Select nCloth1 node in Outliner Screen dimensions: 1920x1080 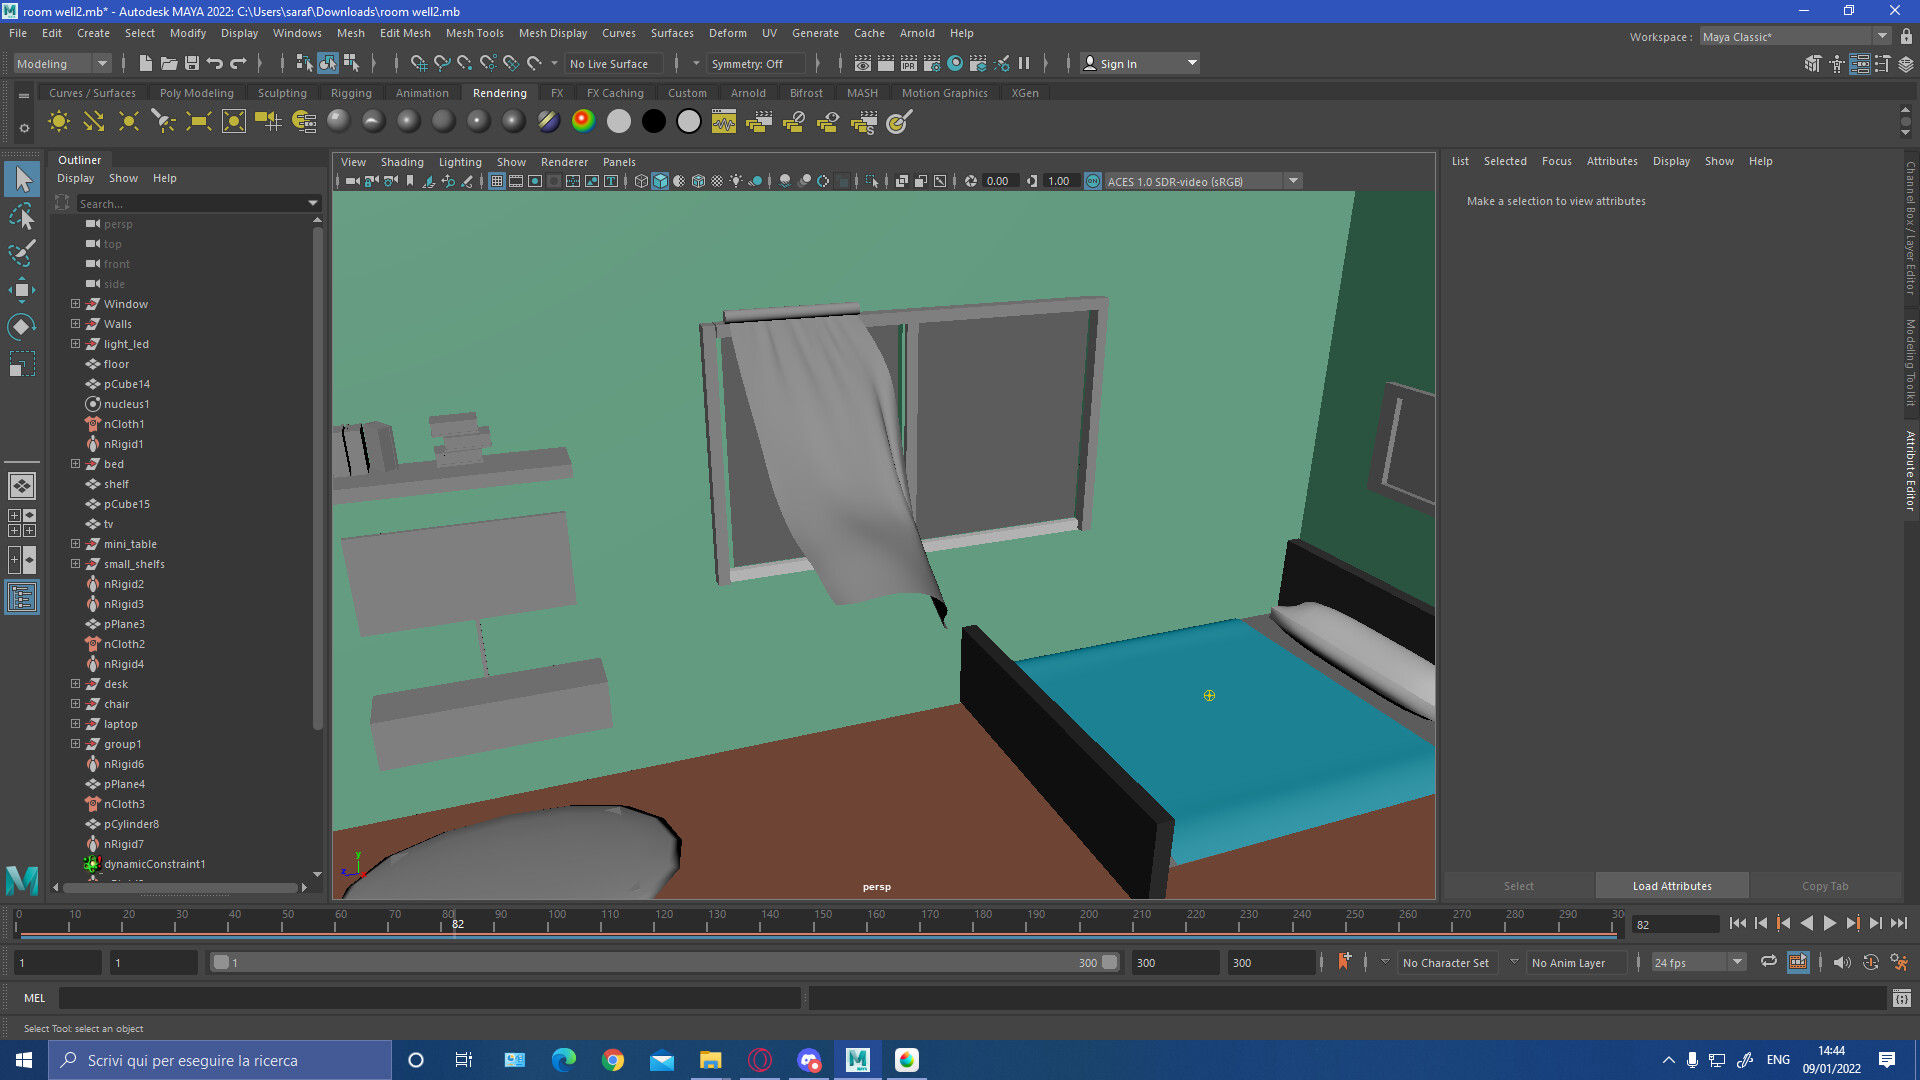(x=124, y=424)
